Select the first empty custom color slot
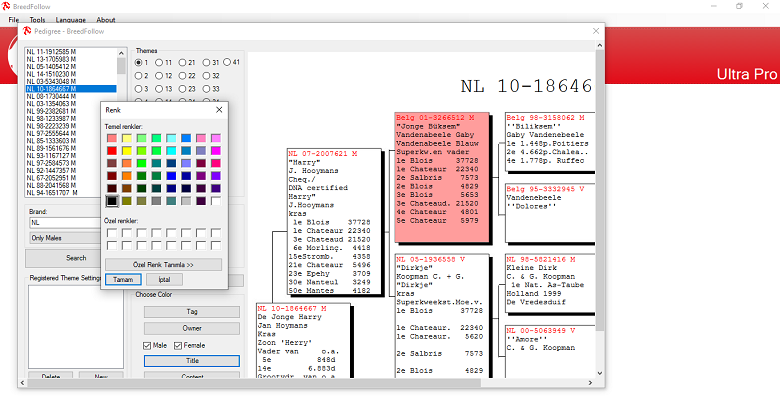Viewport: 780px width, 415px height. pos(111,233)
